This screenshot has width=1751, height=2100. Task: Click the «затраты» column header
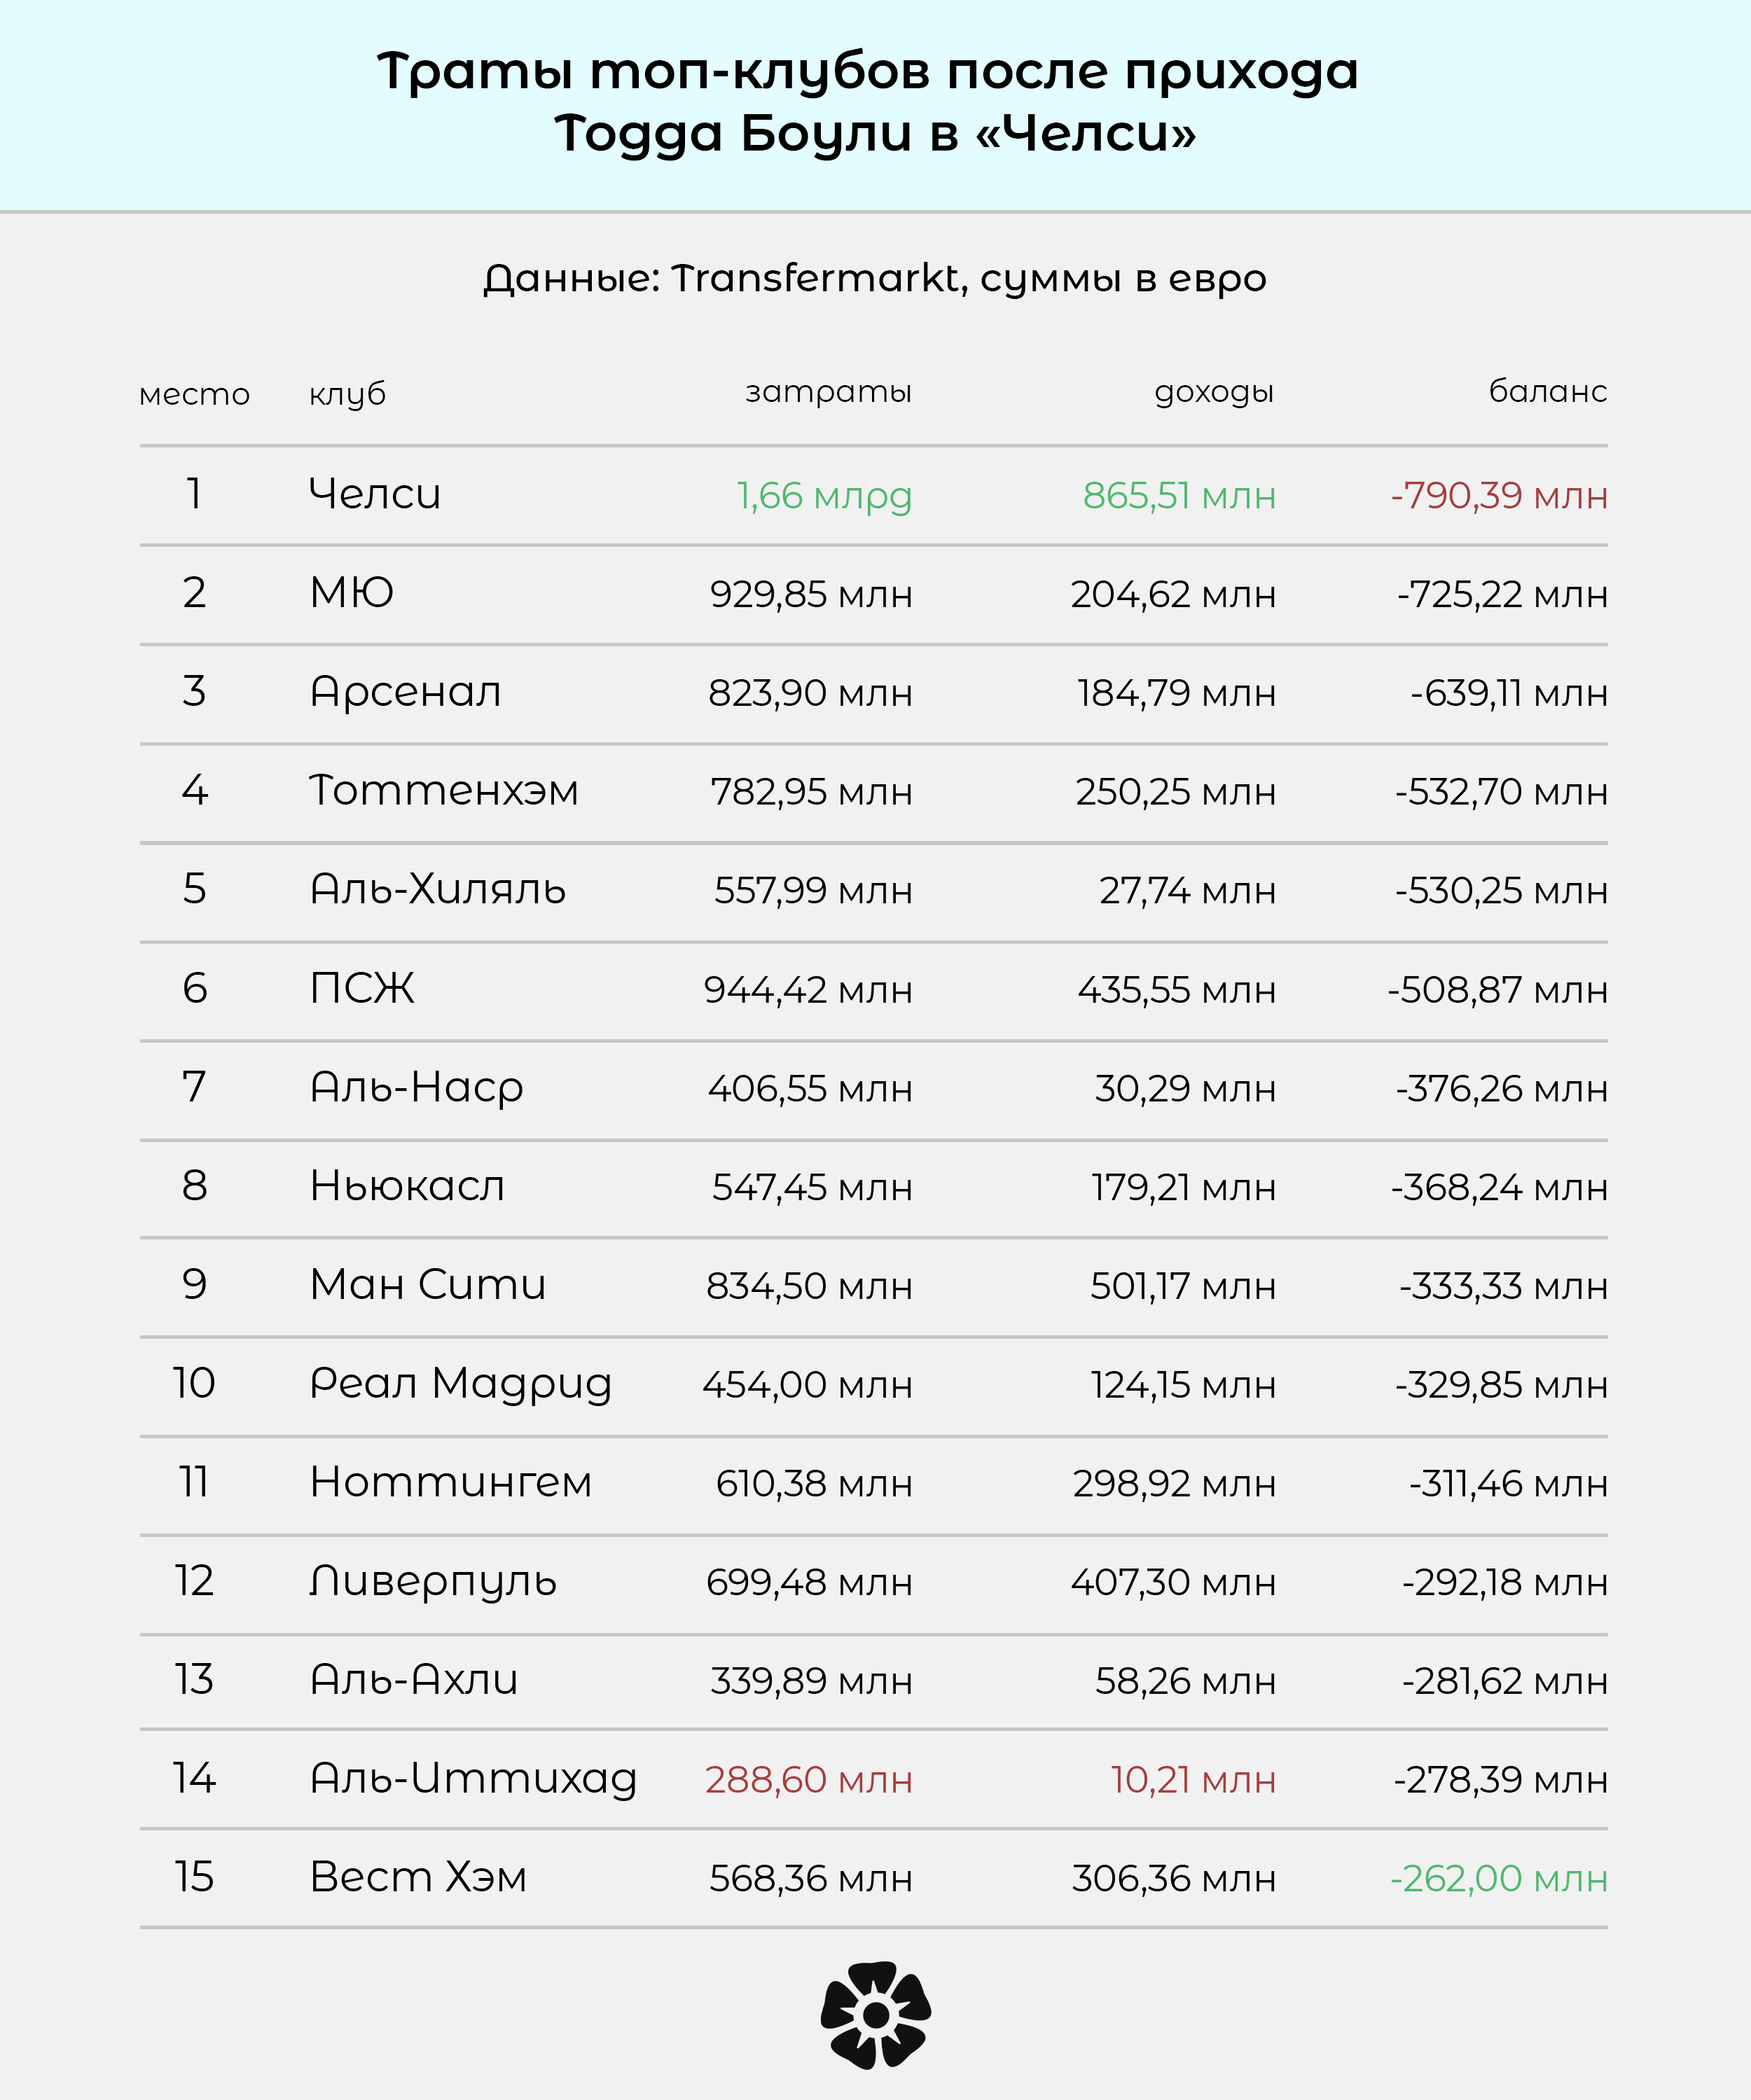(x=828, y=391)
